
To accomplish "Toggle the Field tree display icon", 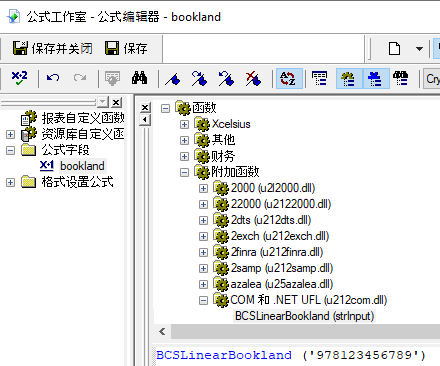I will pyautogui.click(x=319, y=79).
